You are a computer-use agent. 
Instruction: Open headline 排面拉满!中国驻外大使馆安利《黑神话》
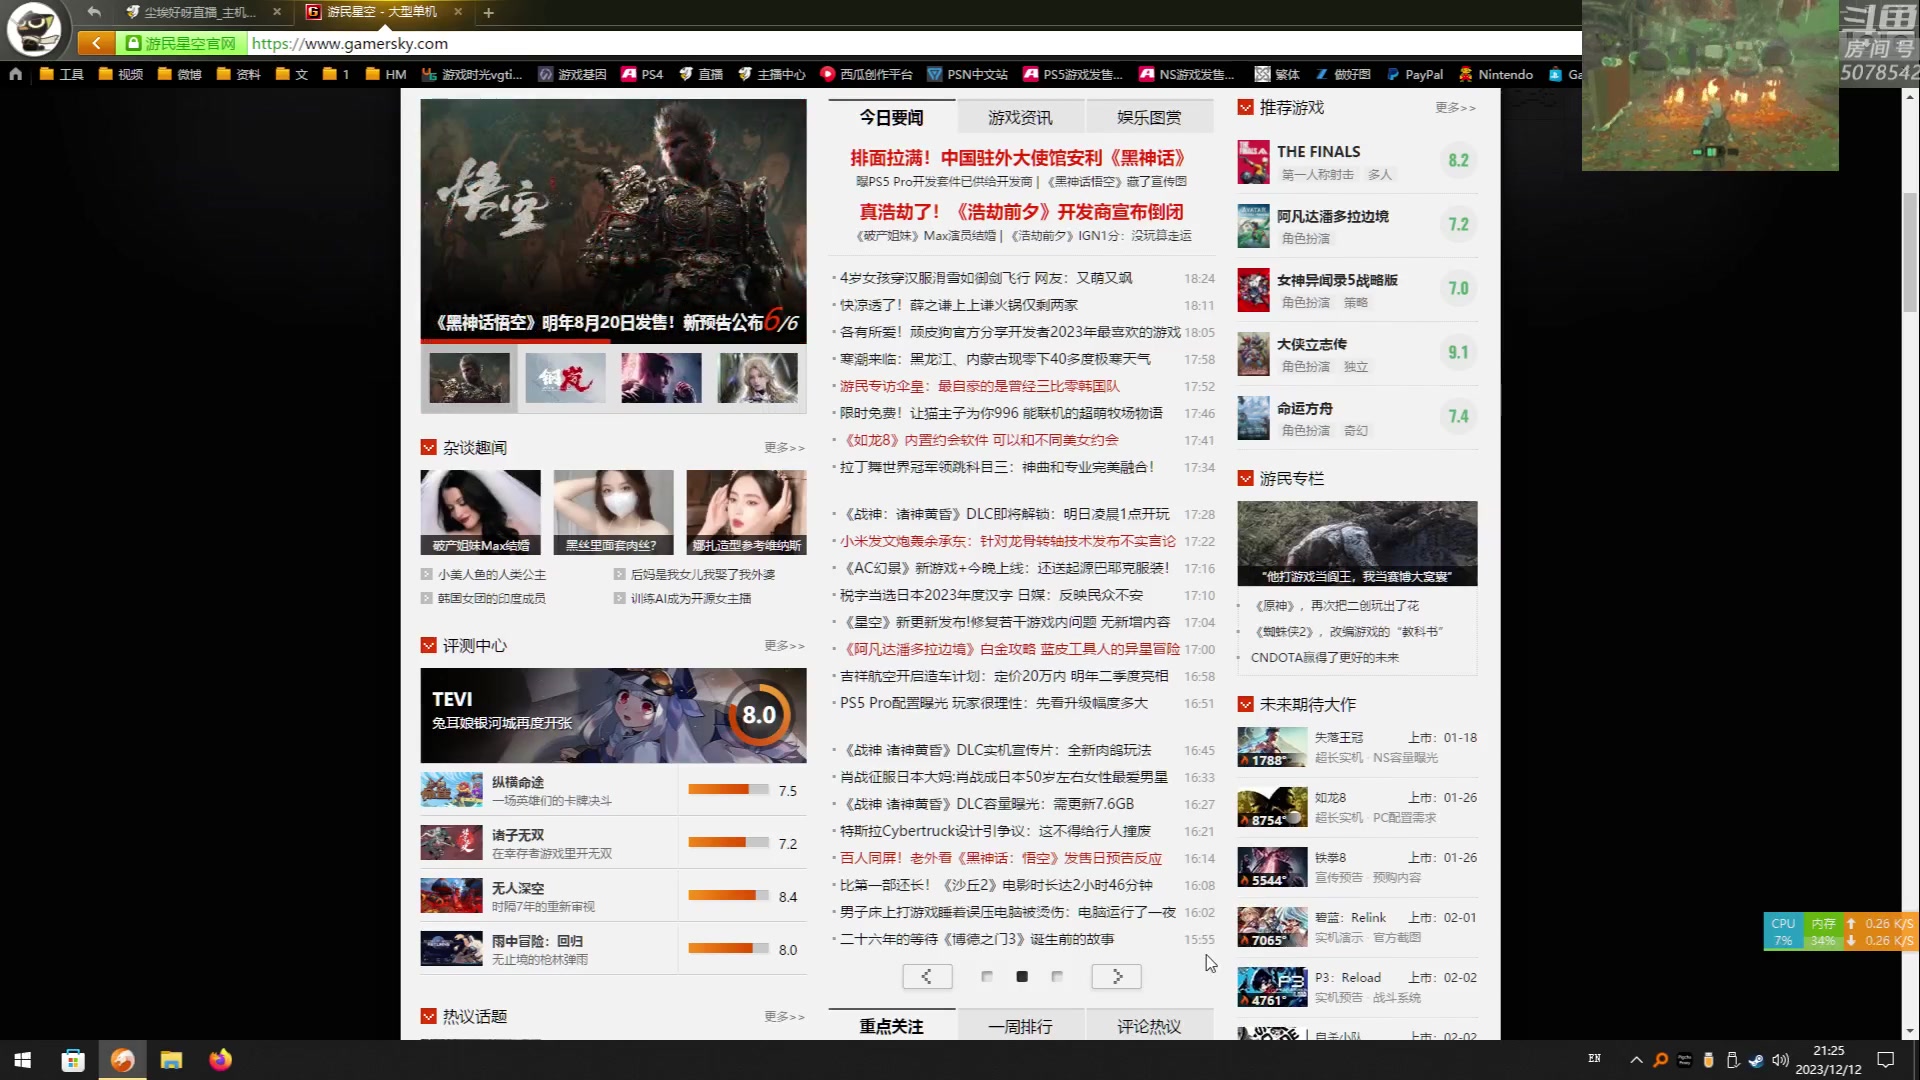point(1018,158)
